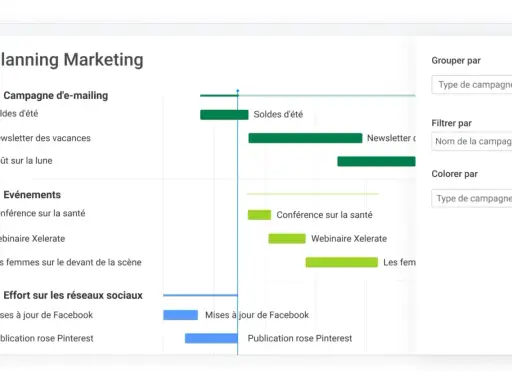This screenshot has height=384, width=512.
Task: Select the dark green lune campaign bar
Action: [x=376, y=161]
